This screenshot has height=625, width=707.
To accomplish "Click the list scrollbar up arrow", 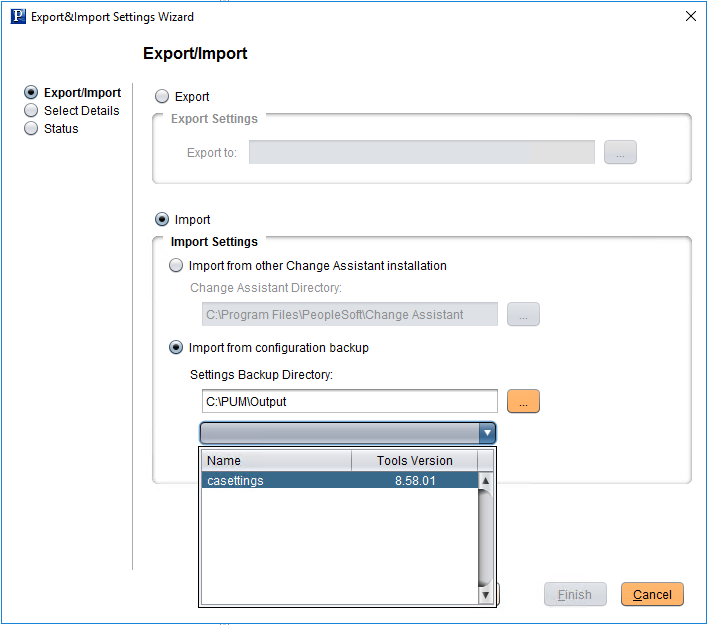I will pos(485,480).
